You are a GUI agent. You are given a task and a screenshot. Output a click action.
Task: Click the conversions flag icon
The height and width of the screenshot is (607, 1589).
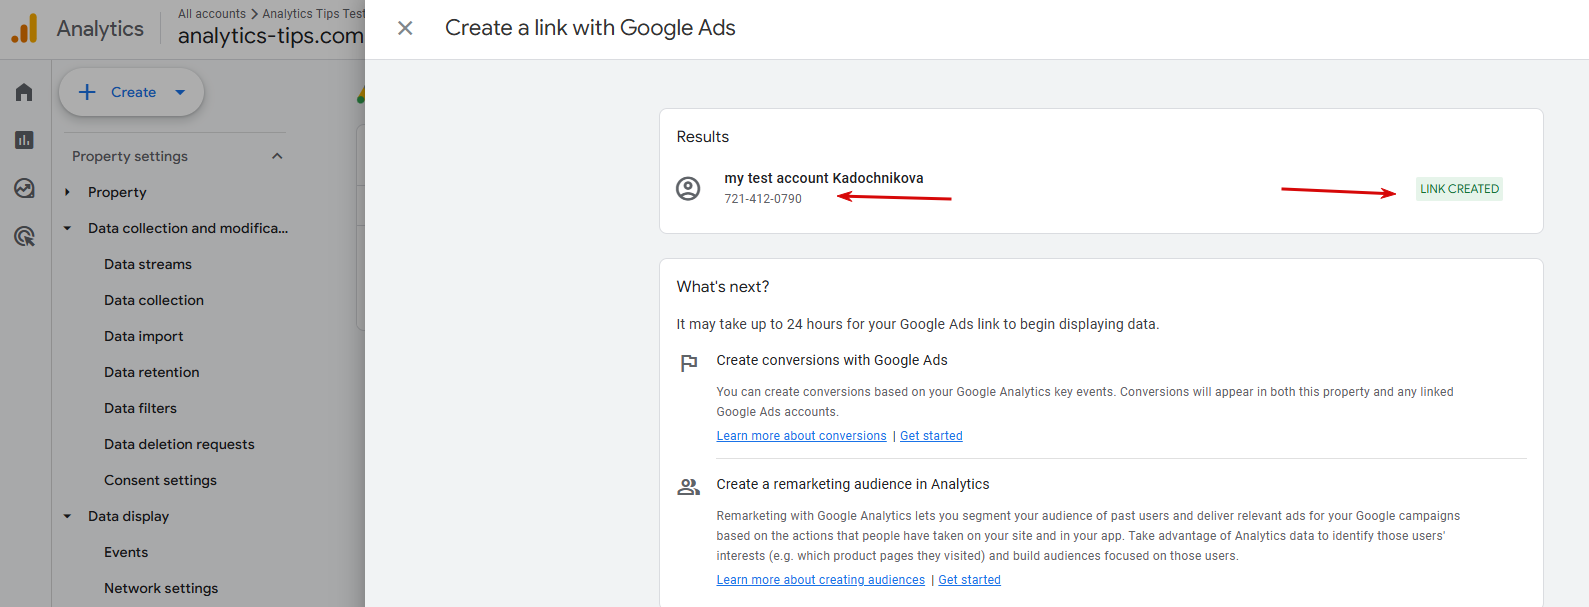[x=689, y=363]
